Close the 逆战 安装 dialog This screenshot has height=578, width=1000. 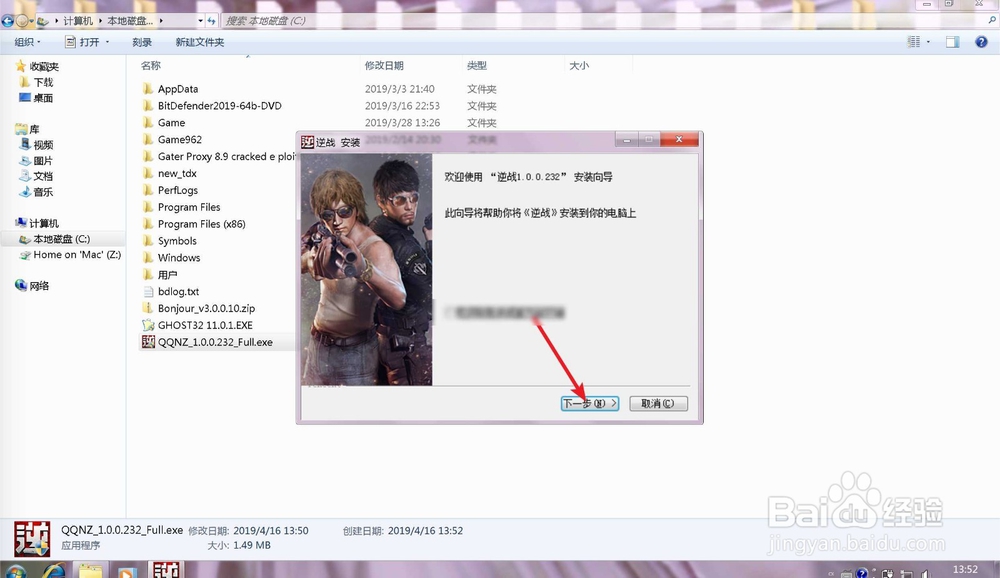click(679, 139)
